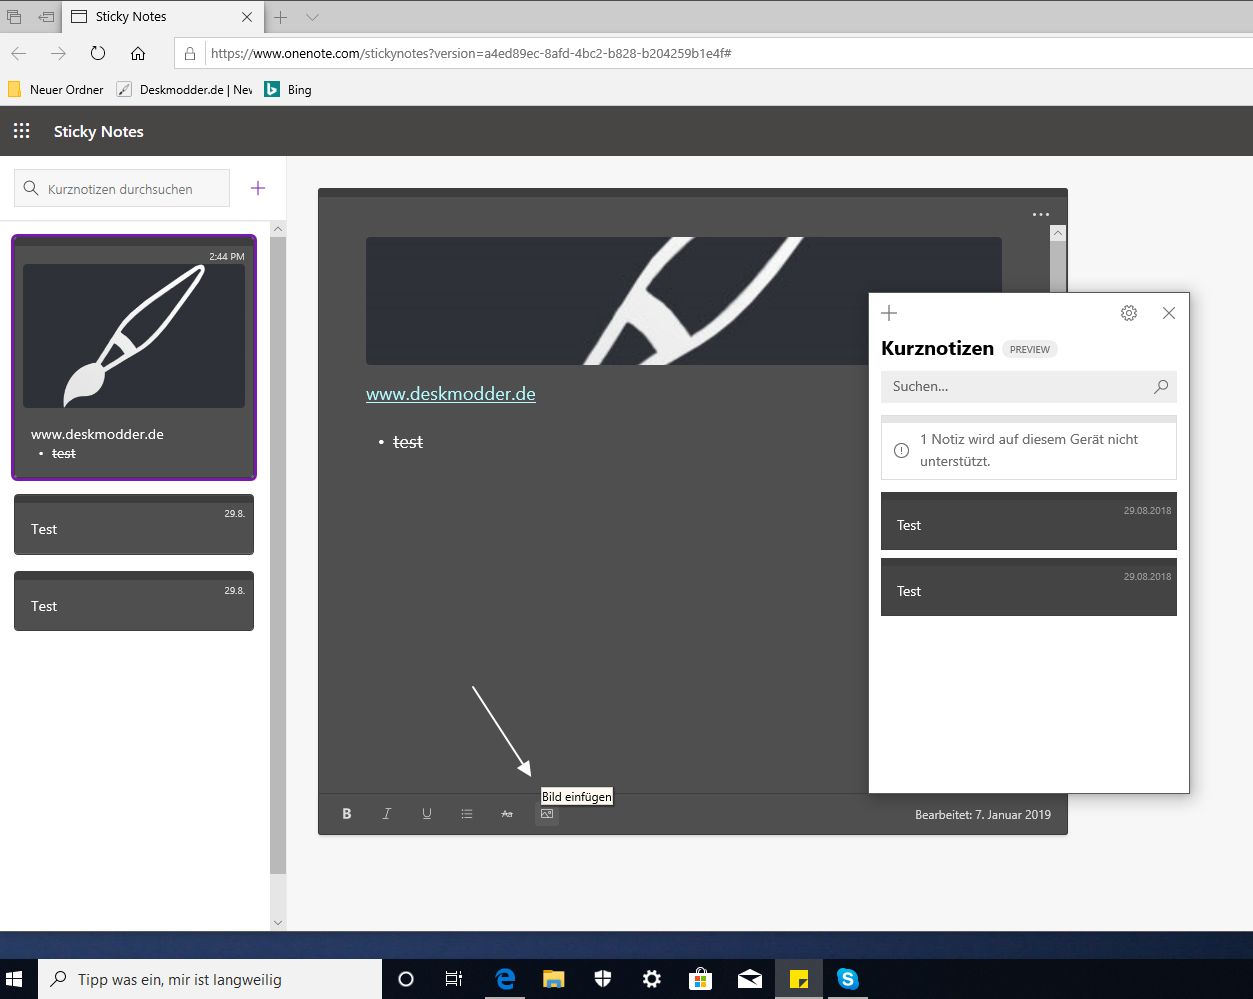Click the struck-through 'test' bullet text
The width and height of the screenshot is (1253, 999).
point(408,442)
